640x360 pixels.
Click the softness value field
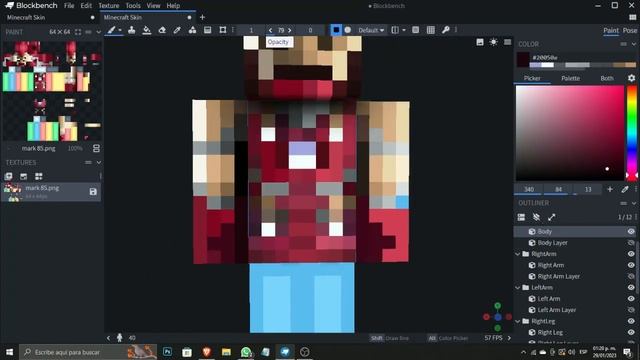coord(310,30)
